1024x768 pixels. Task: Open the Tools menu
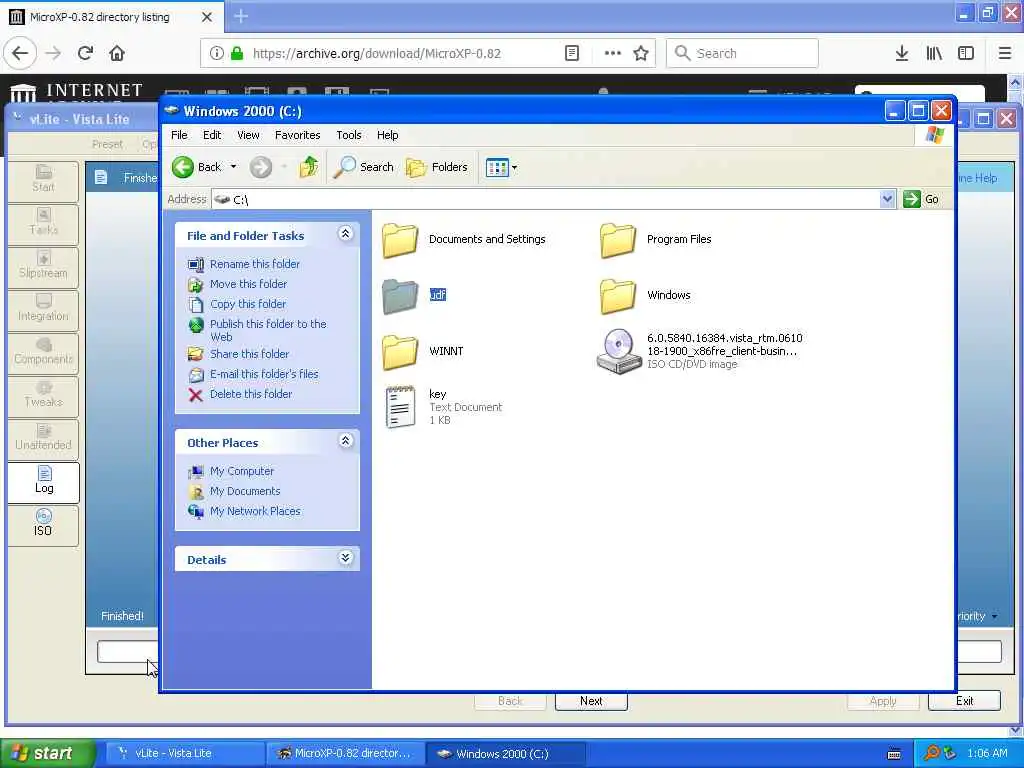pos(349,135)
